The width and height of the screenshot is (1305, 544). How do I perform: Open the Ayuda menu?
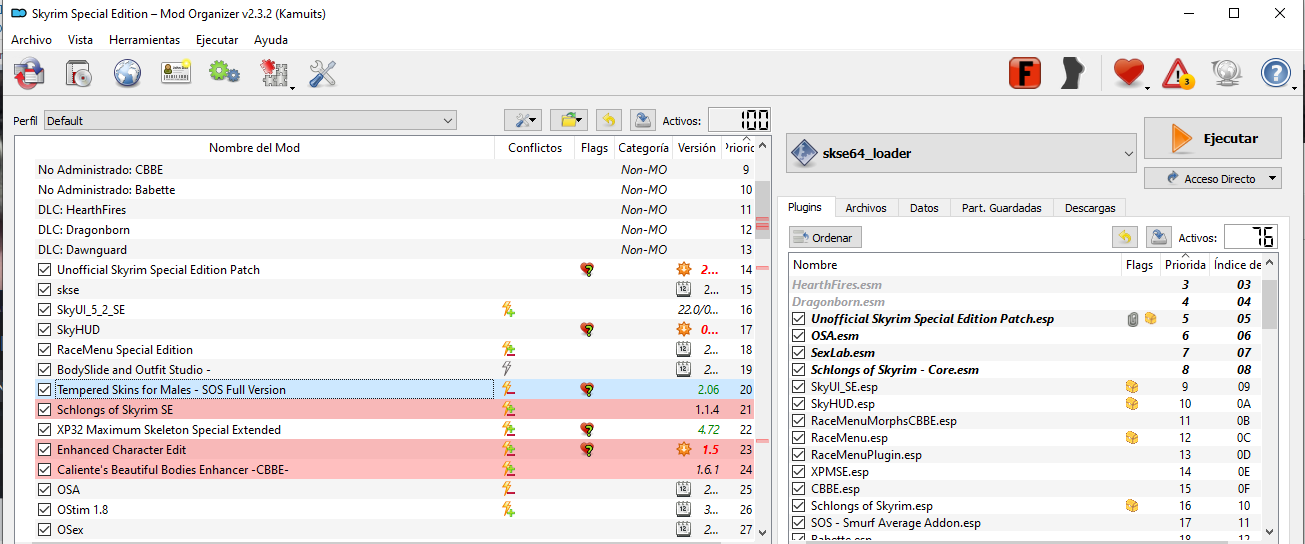270,40
